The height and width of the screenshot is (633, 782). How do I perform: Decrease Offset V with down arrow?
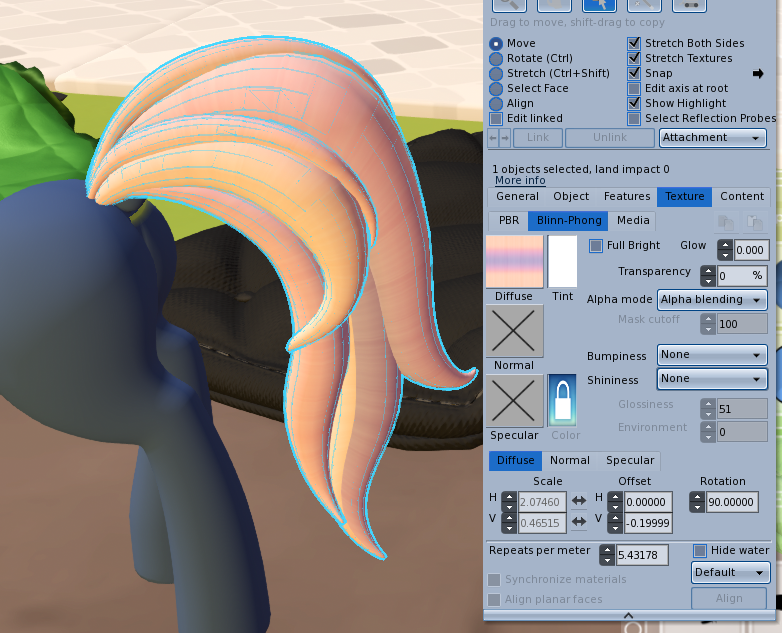pyautogui.click(x=615, y=528)
